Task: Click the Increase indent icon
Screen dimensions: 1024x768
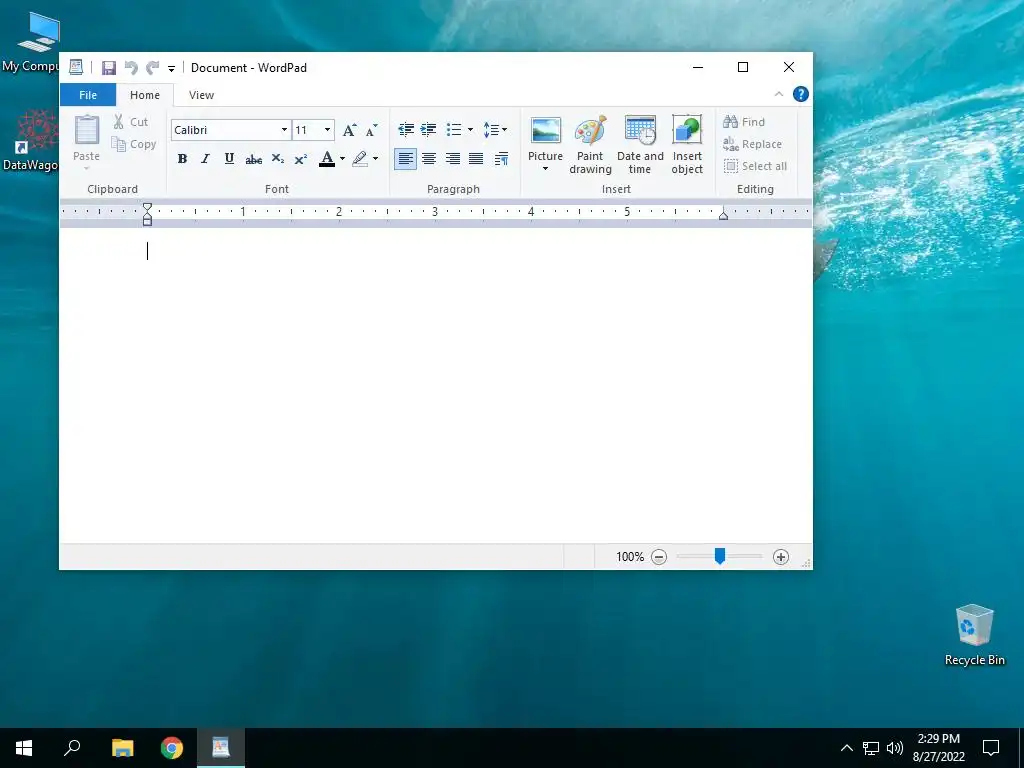Action: click(x=428, y=129)
